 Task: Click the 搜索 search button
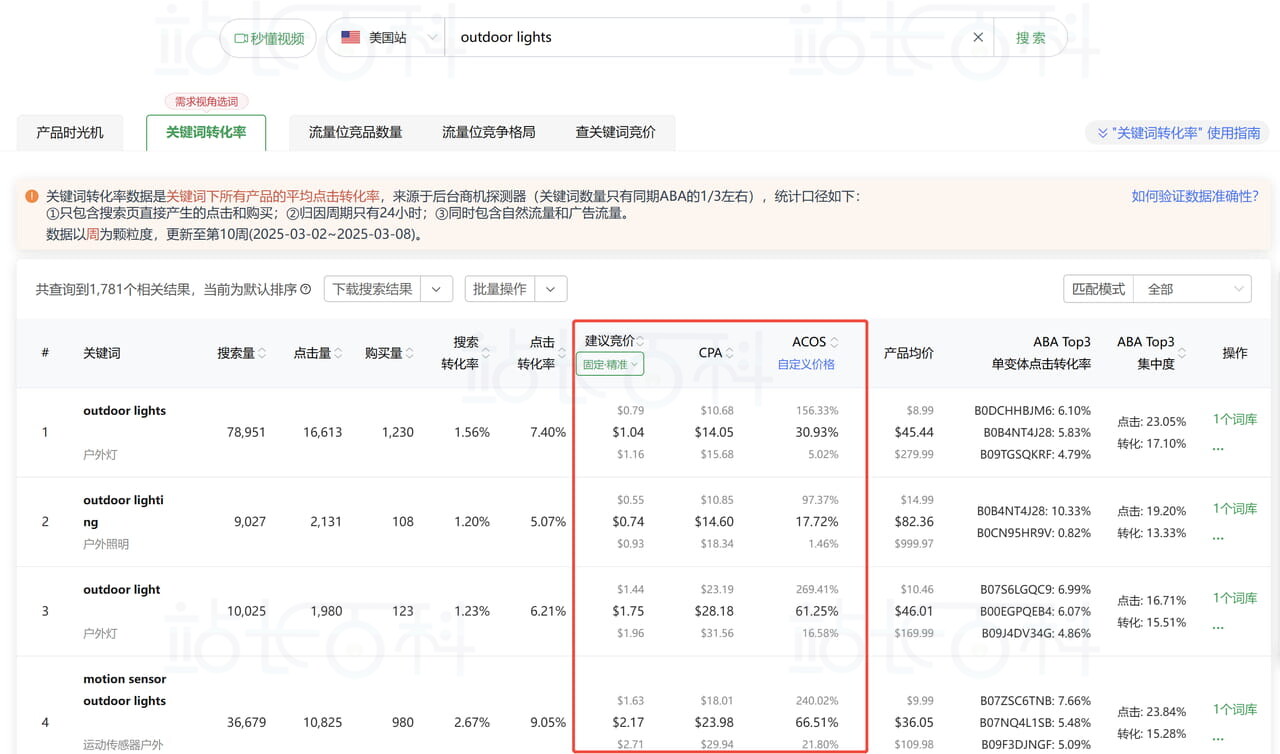click(1030, 38)
